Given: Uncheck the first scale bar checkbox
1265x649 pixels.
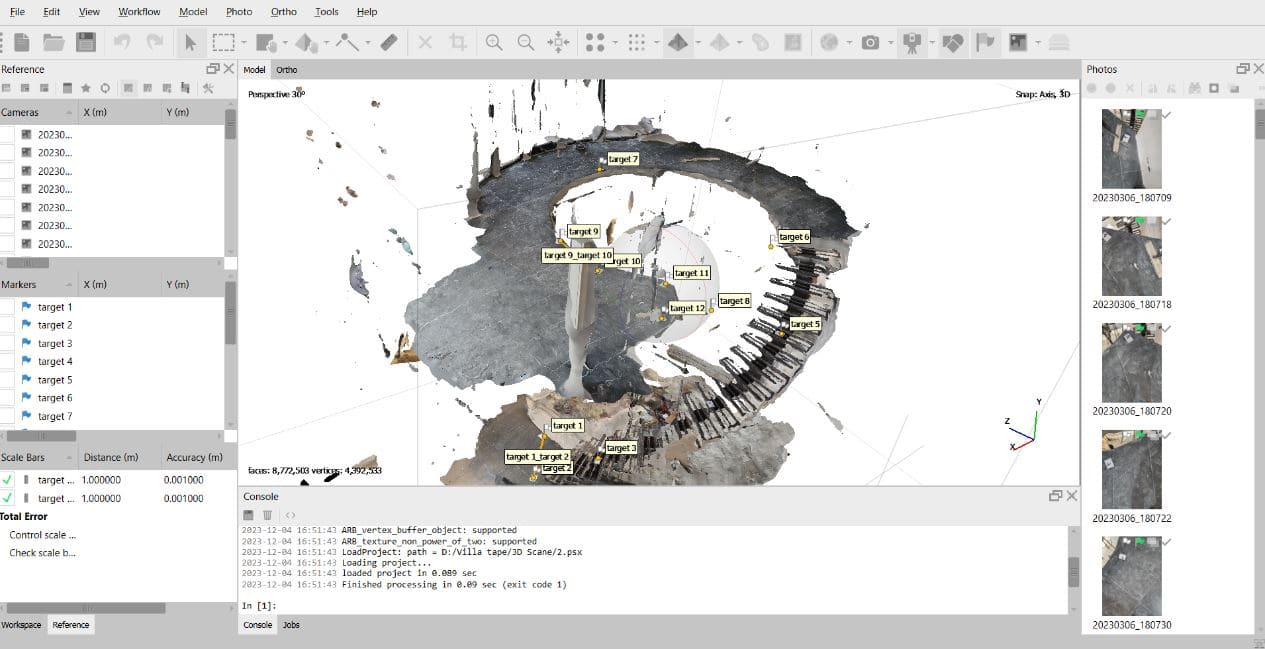Looking at the screenshot, I should coord(7,480).
